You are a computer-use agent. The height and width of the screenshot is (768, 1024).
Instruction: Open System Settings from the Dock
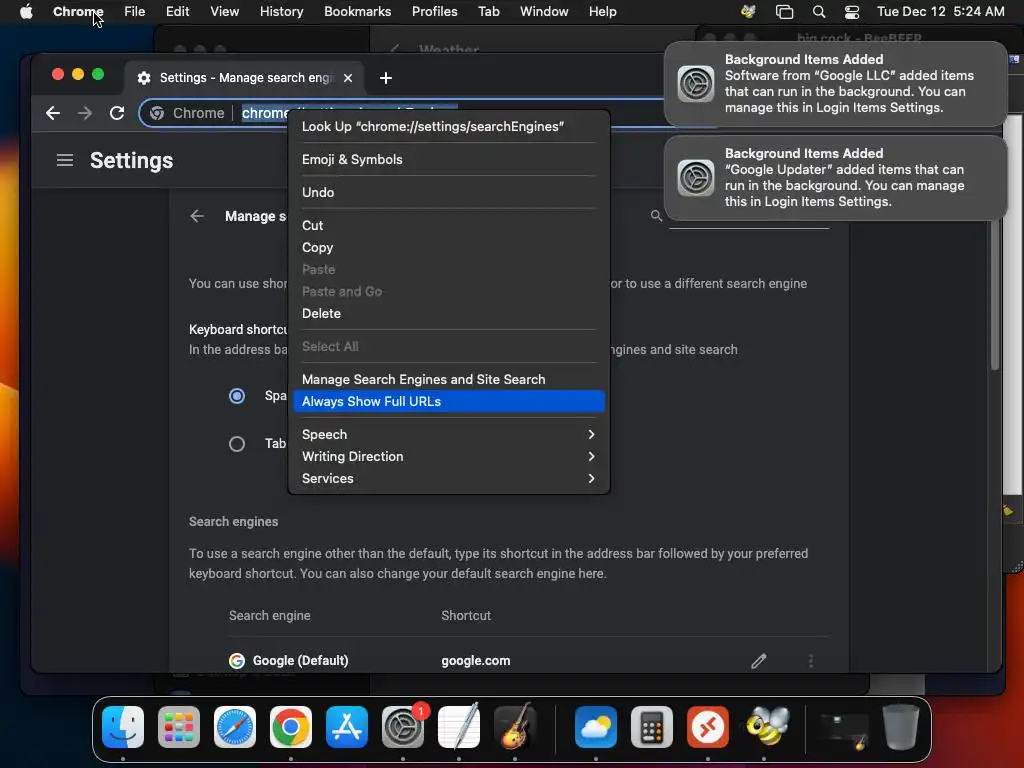point(403,727)
